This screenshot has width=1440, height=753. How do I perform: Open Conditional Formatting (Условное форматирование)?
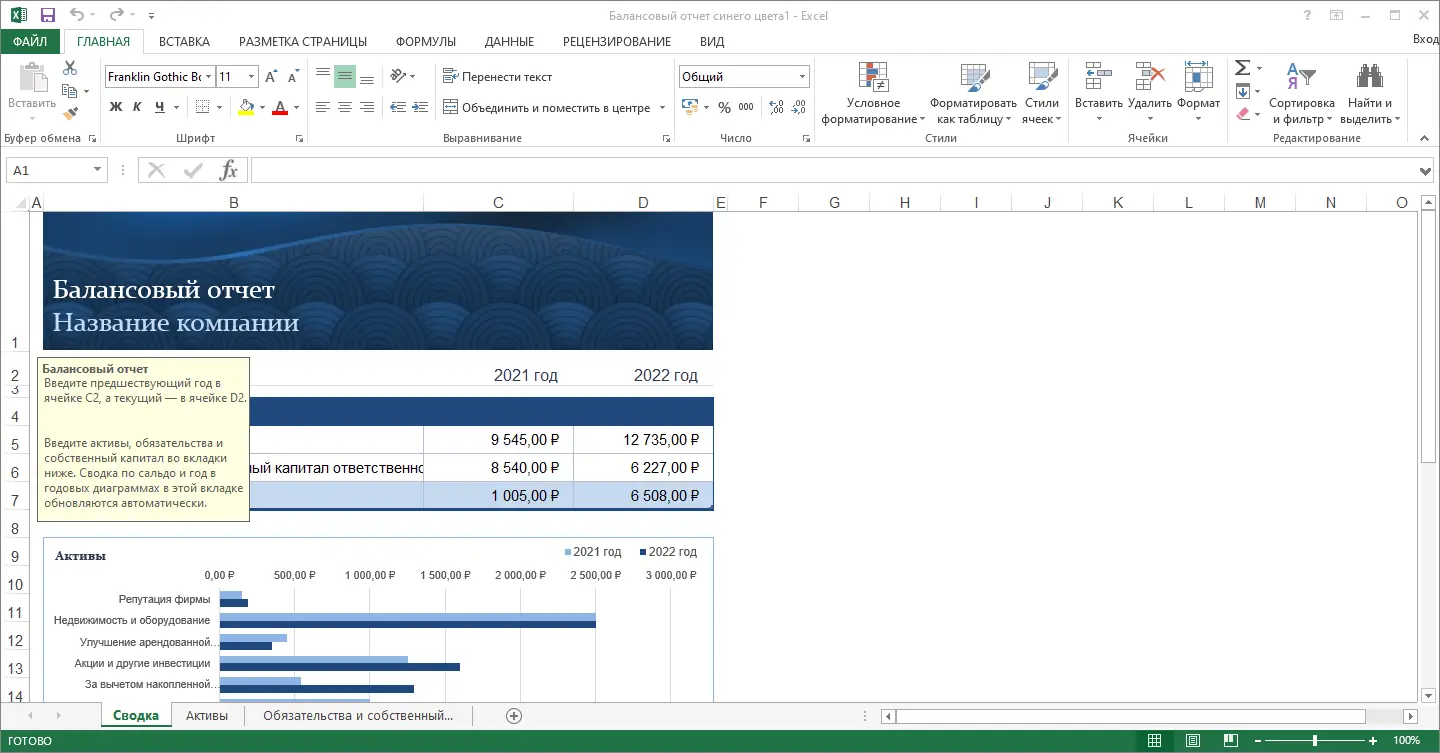873,95
